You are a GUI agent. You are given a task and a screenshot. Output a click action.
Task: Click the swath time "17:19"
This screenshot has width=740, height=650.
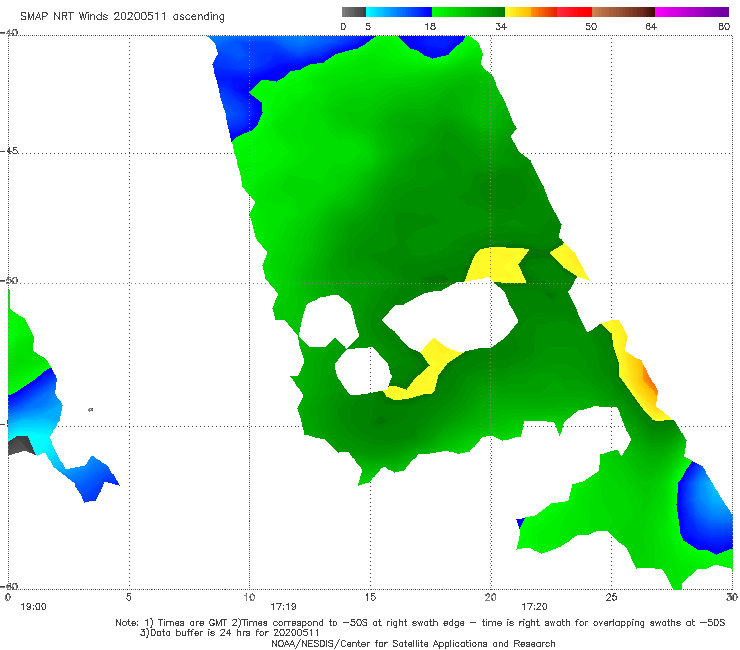pos(283,607)
